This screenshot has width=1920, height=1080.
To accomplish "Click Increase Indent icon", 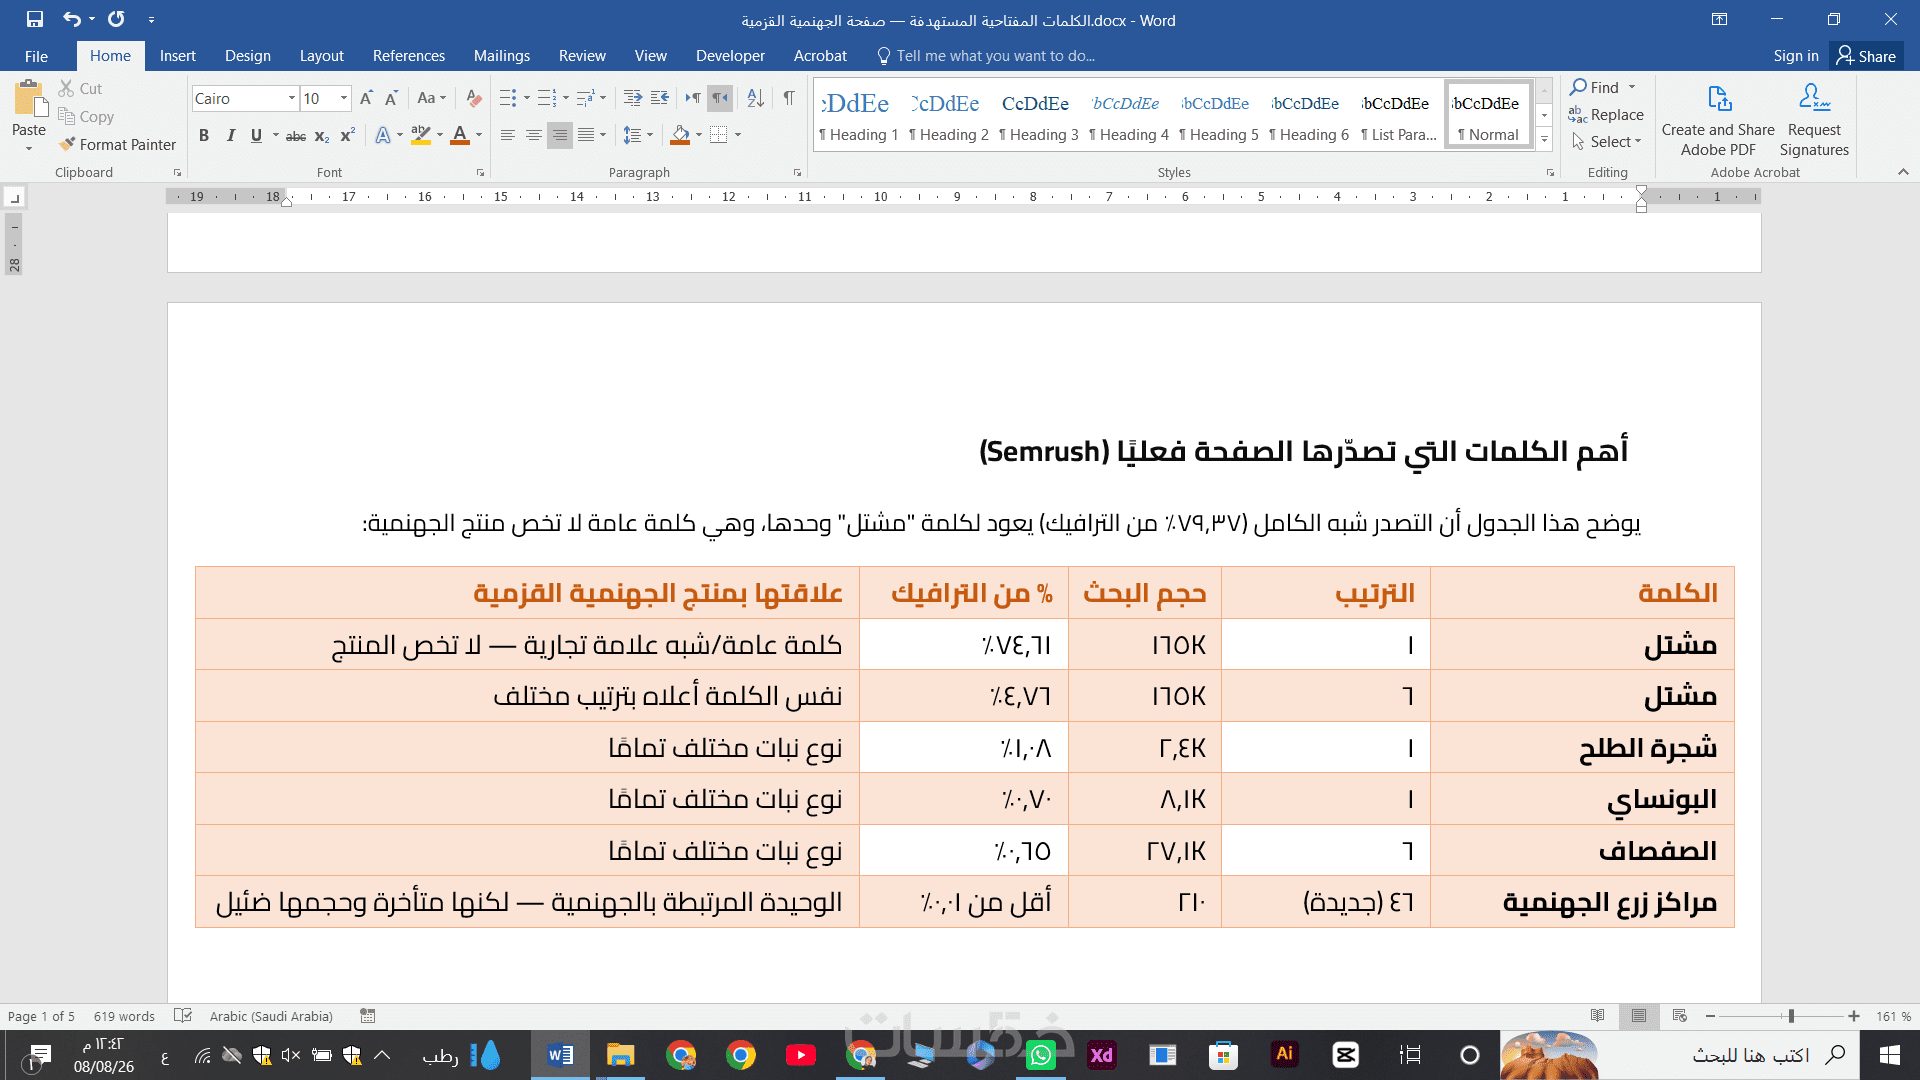I will coord(659,98).
